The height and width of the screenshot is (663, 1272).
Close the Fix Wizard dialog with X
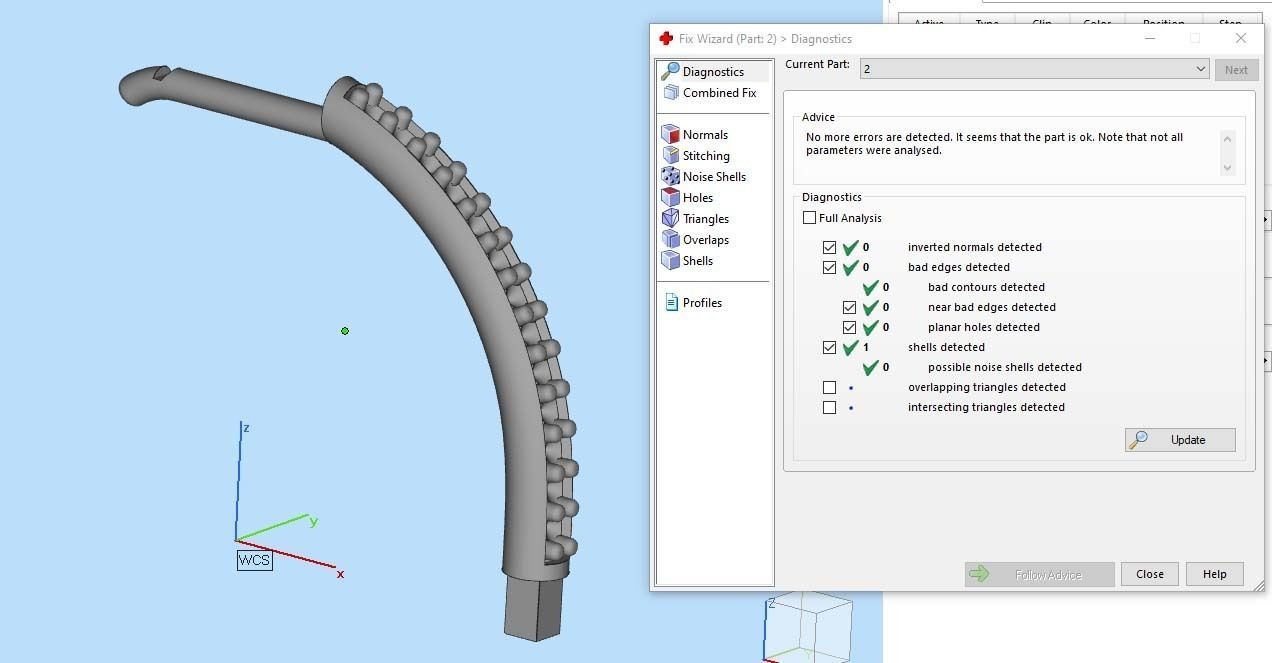click(x=1241, y=39)
